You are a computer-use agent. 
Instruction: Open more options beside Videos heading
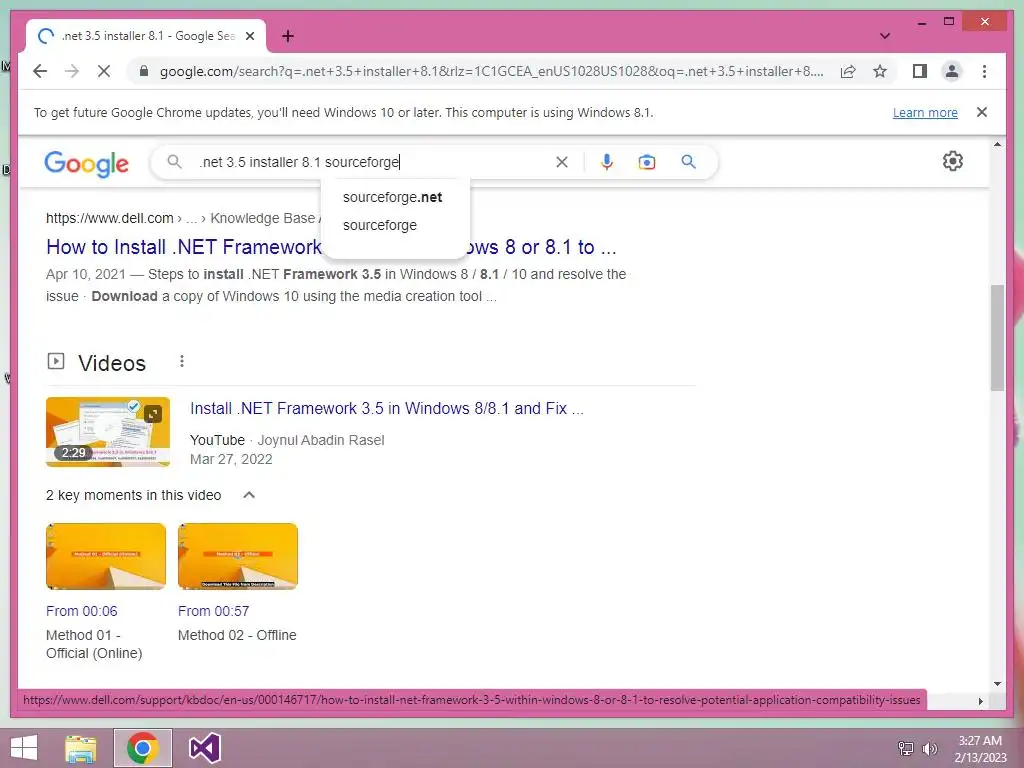(182, 361)
